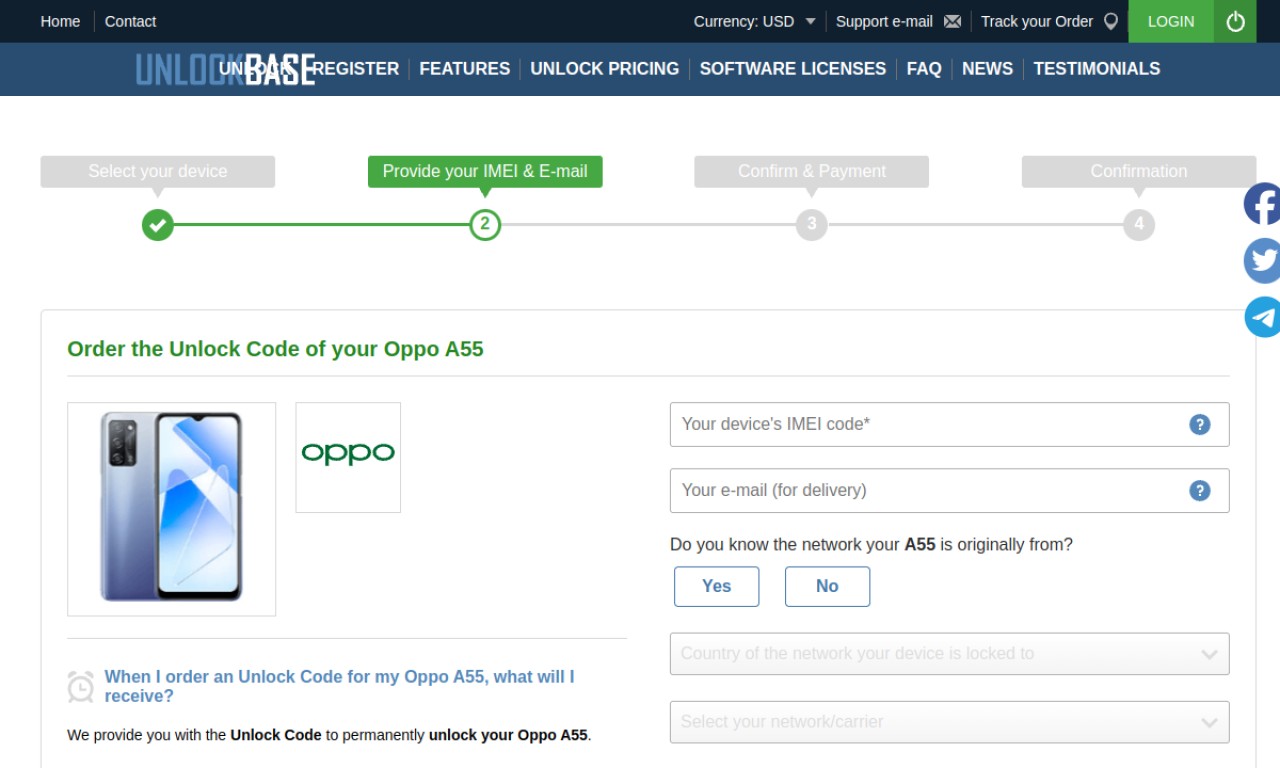This screenshot has height=768, width=1280.
Task: Go to UNLOCK PRICING in the menu
Action: [605, 69]
